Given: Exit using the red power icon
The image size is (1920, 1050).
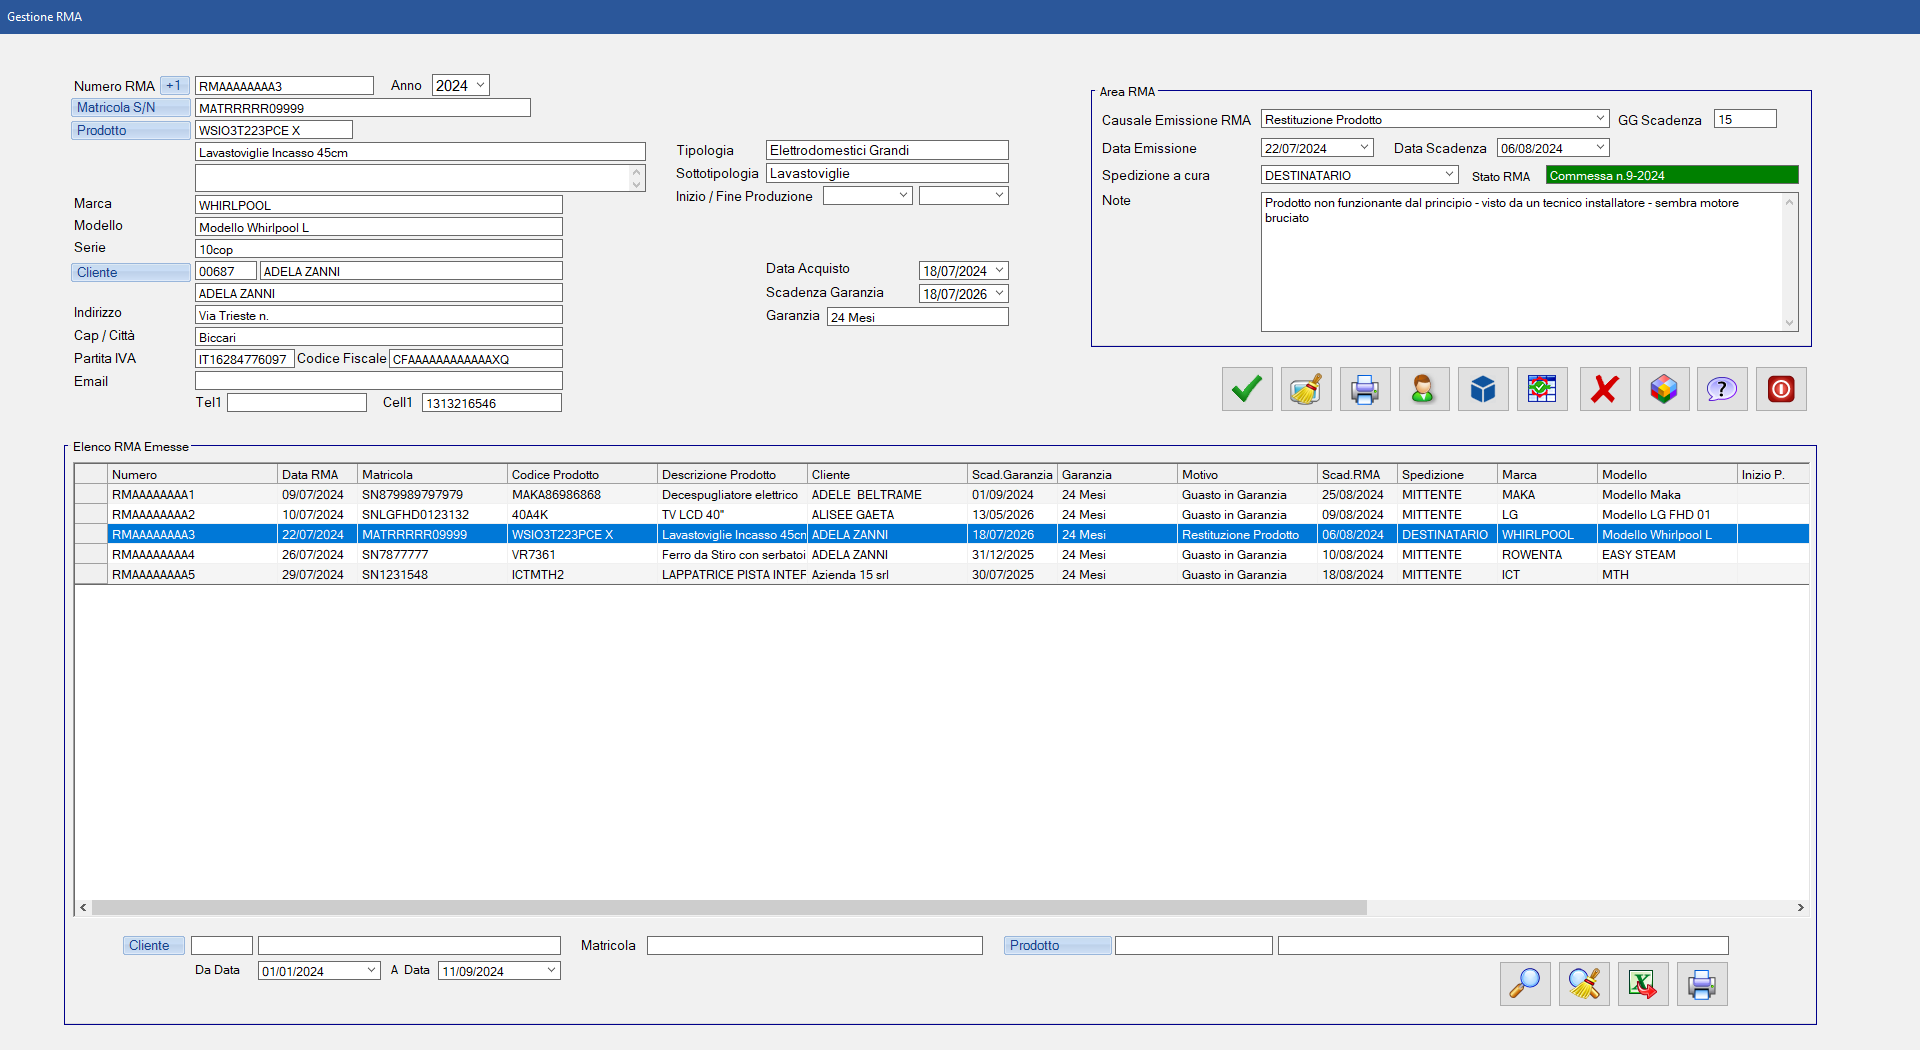Looking at the screenshot, I should click(1781, 389).
